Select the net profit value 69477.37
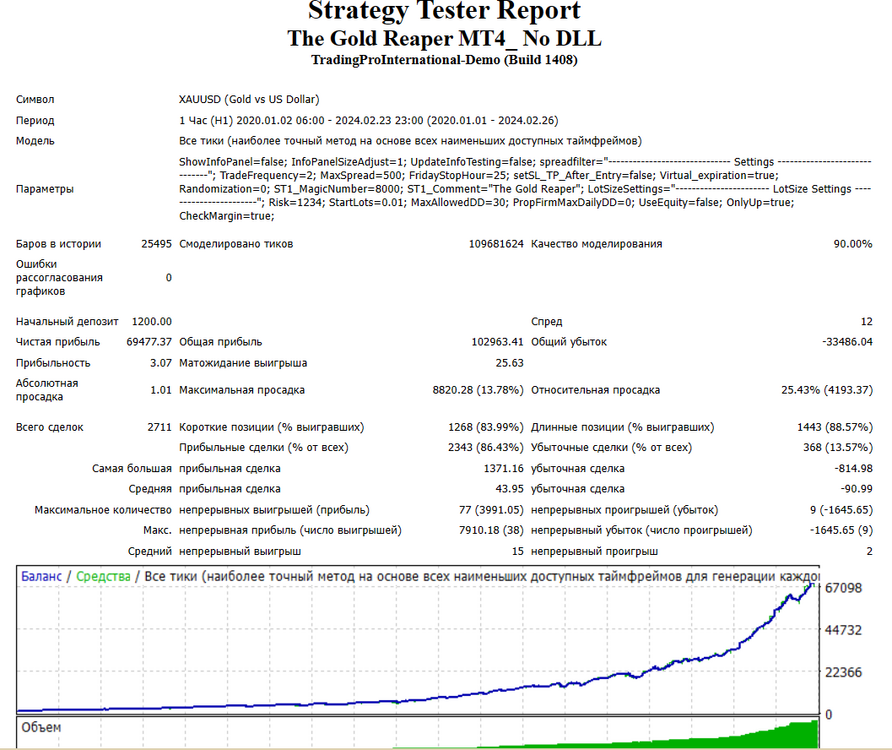Screen dimensions: 892x750 pyautogui.click(x=149, y=342)
